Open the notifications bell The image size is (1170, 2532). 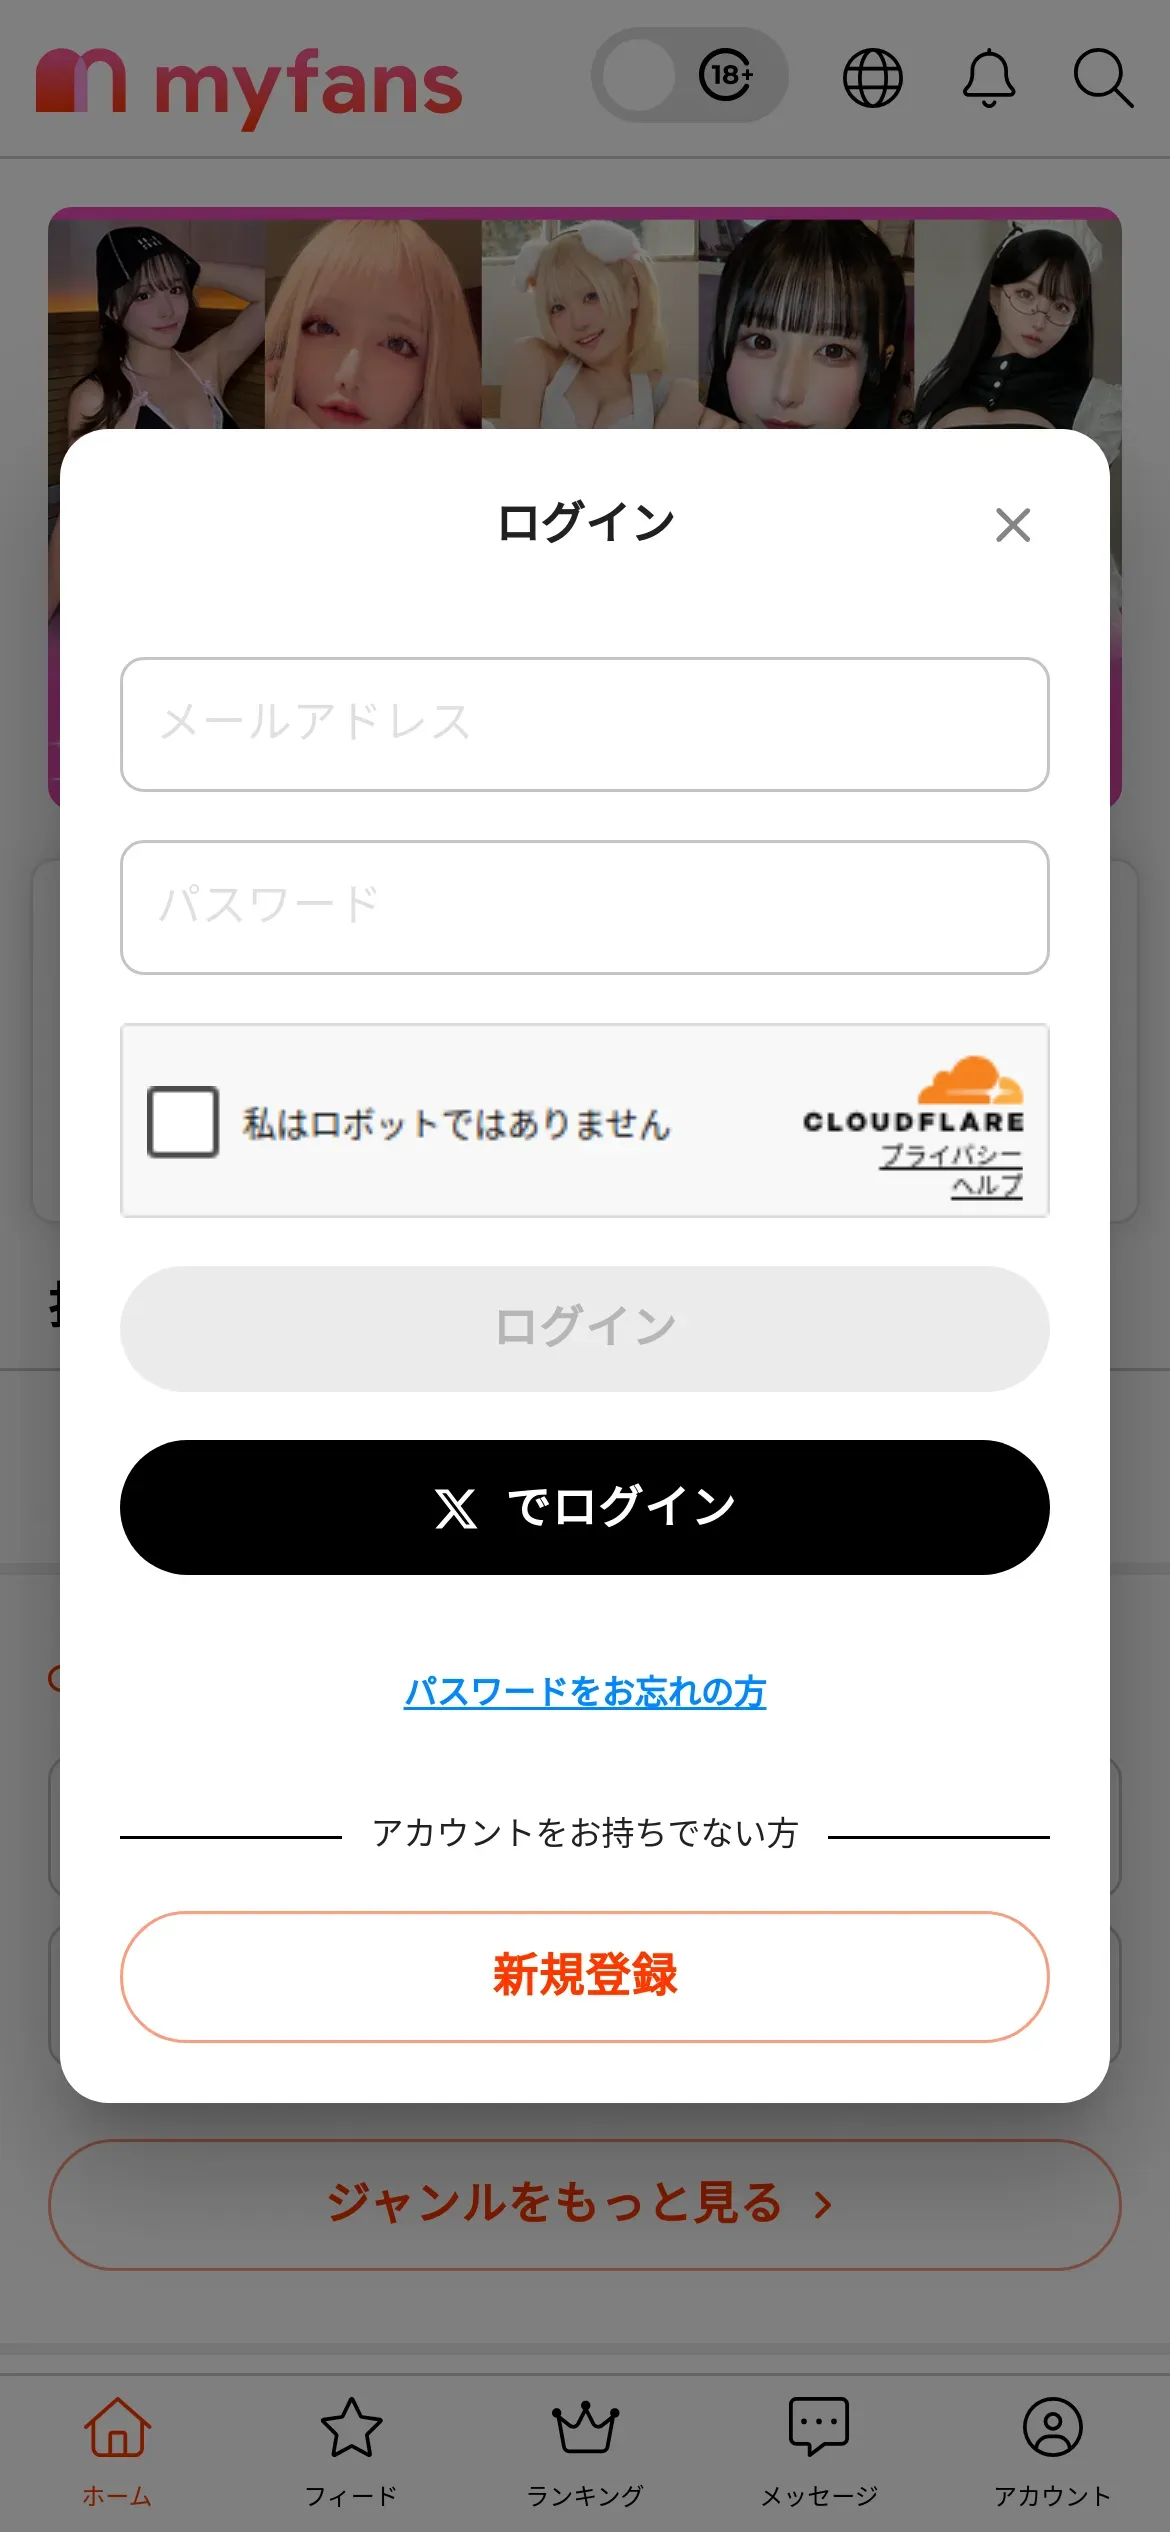[988, 78]
